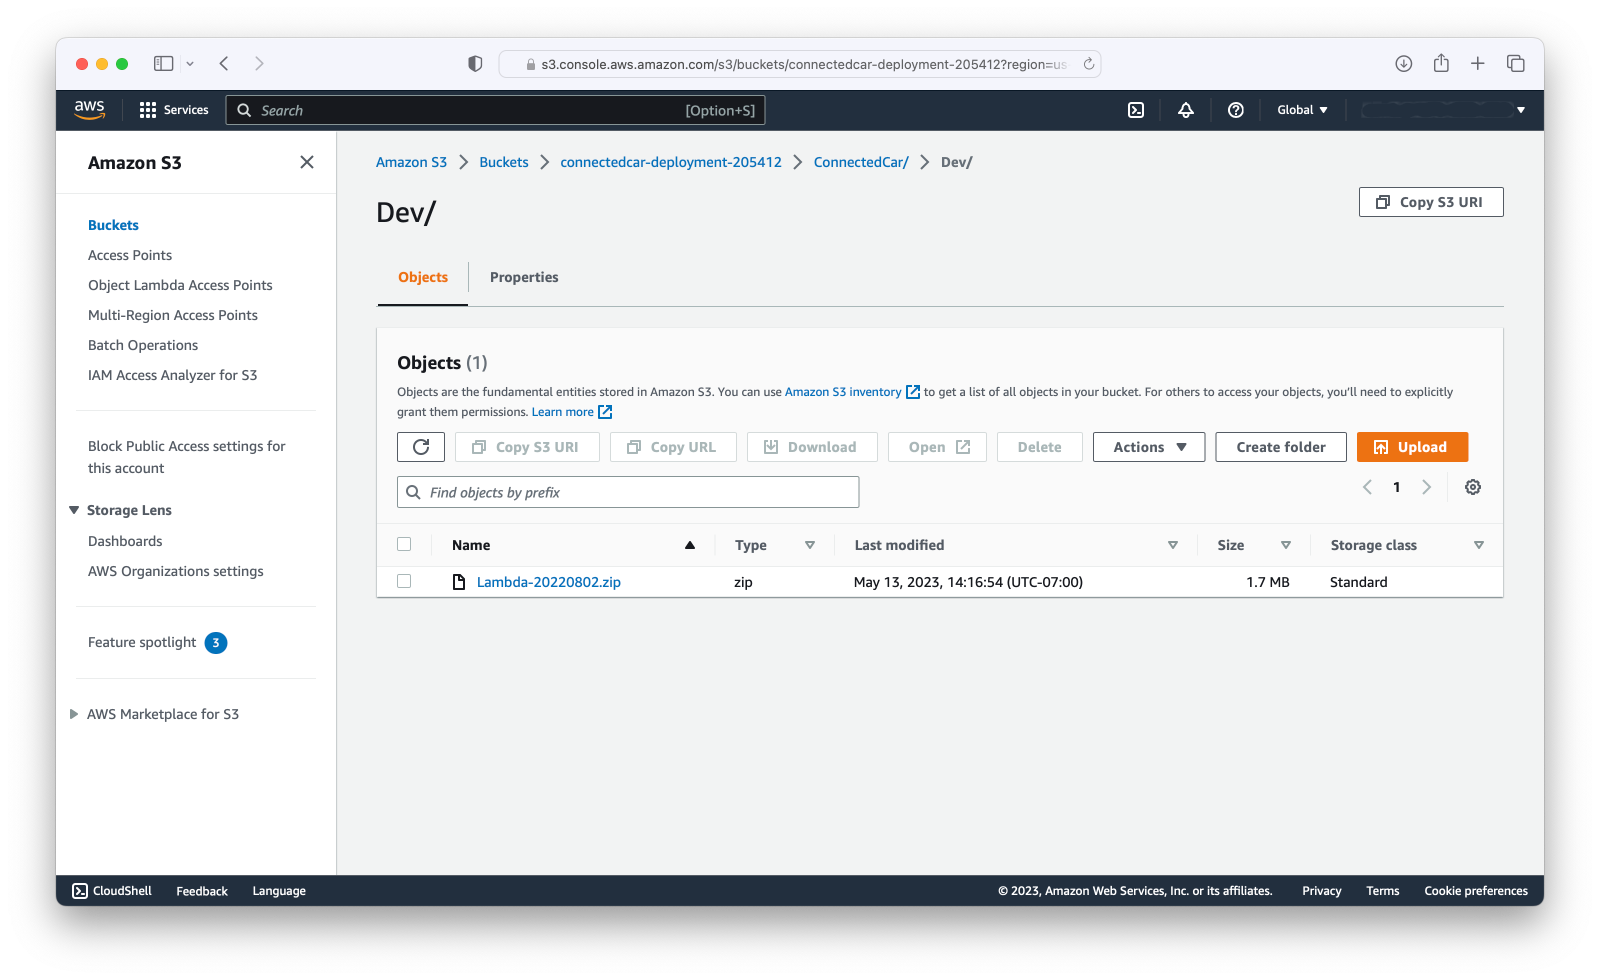The height and width of the screenshot is (980, 1600).
Task: Open IAM Access Analyzer for S3
Action: click(x=172, y=375)
